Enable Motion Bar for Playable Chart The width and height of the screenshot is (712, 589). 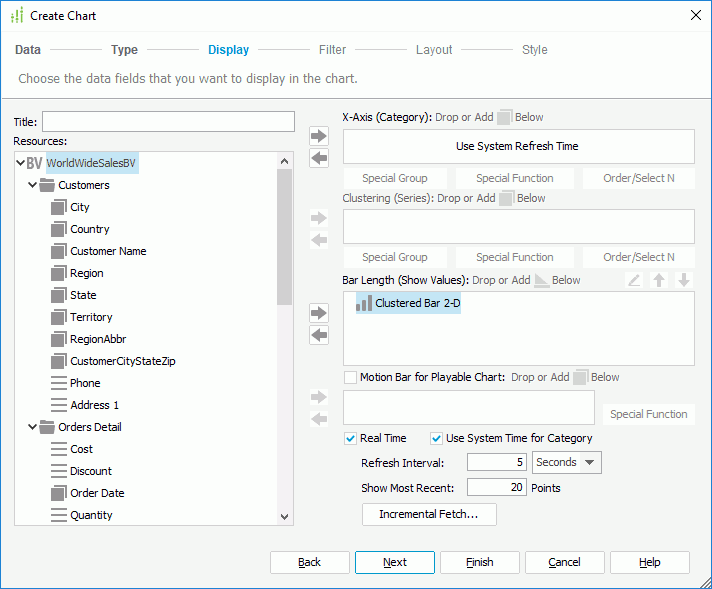click(350, 377)
